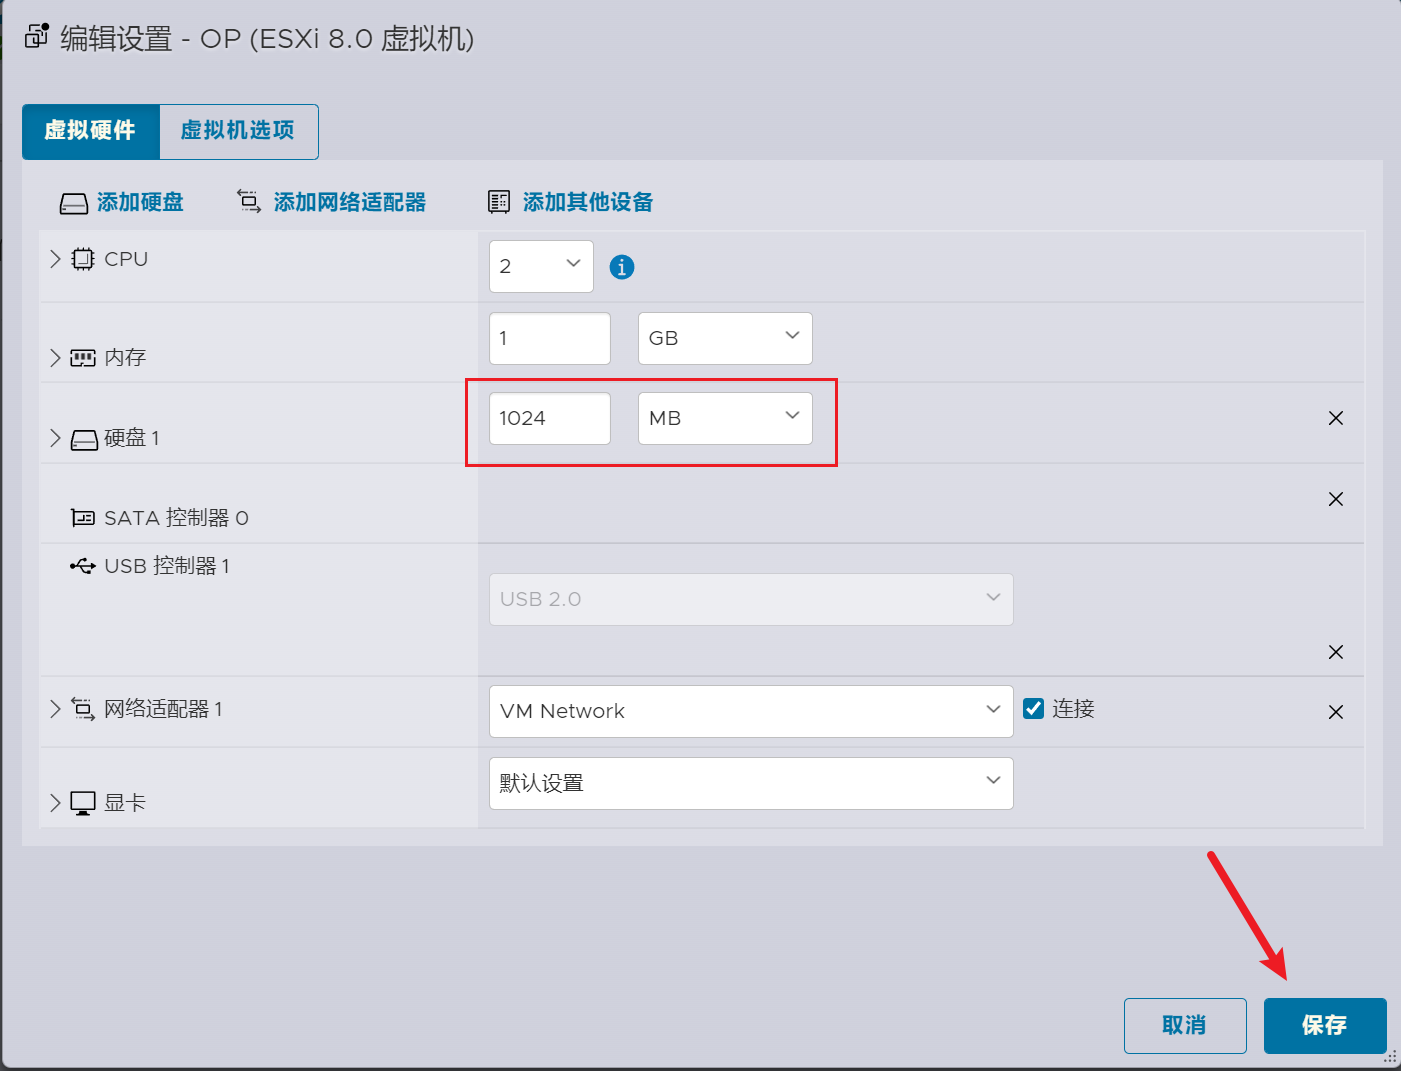The width and height of the screenshot is (1401, 1071).
Task: Click the 硬盘 1 disk icon
Action: point(84,440)
